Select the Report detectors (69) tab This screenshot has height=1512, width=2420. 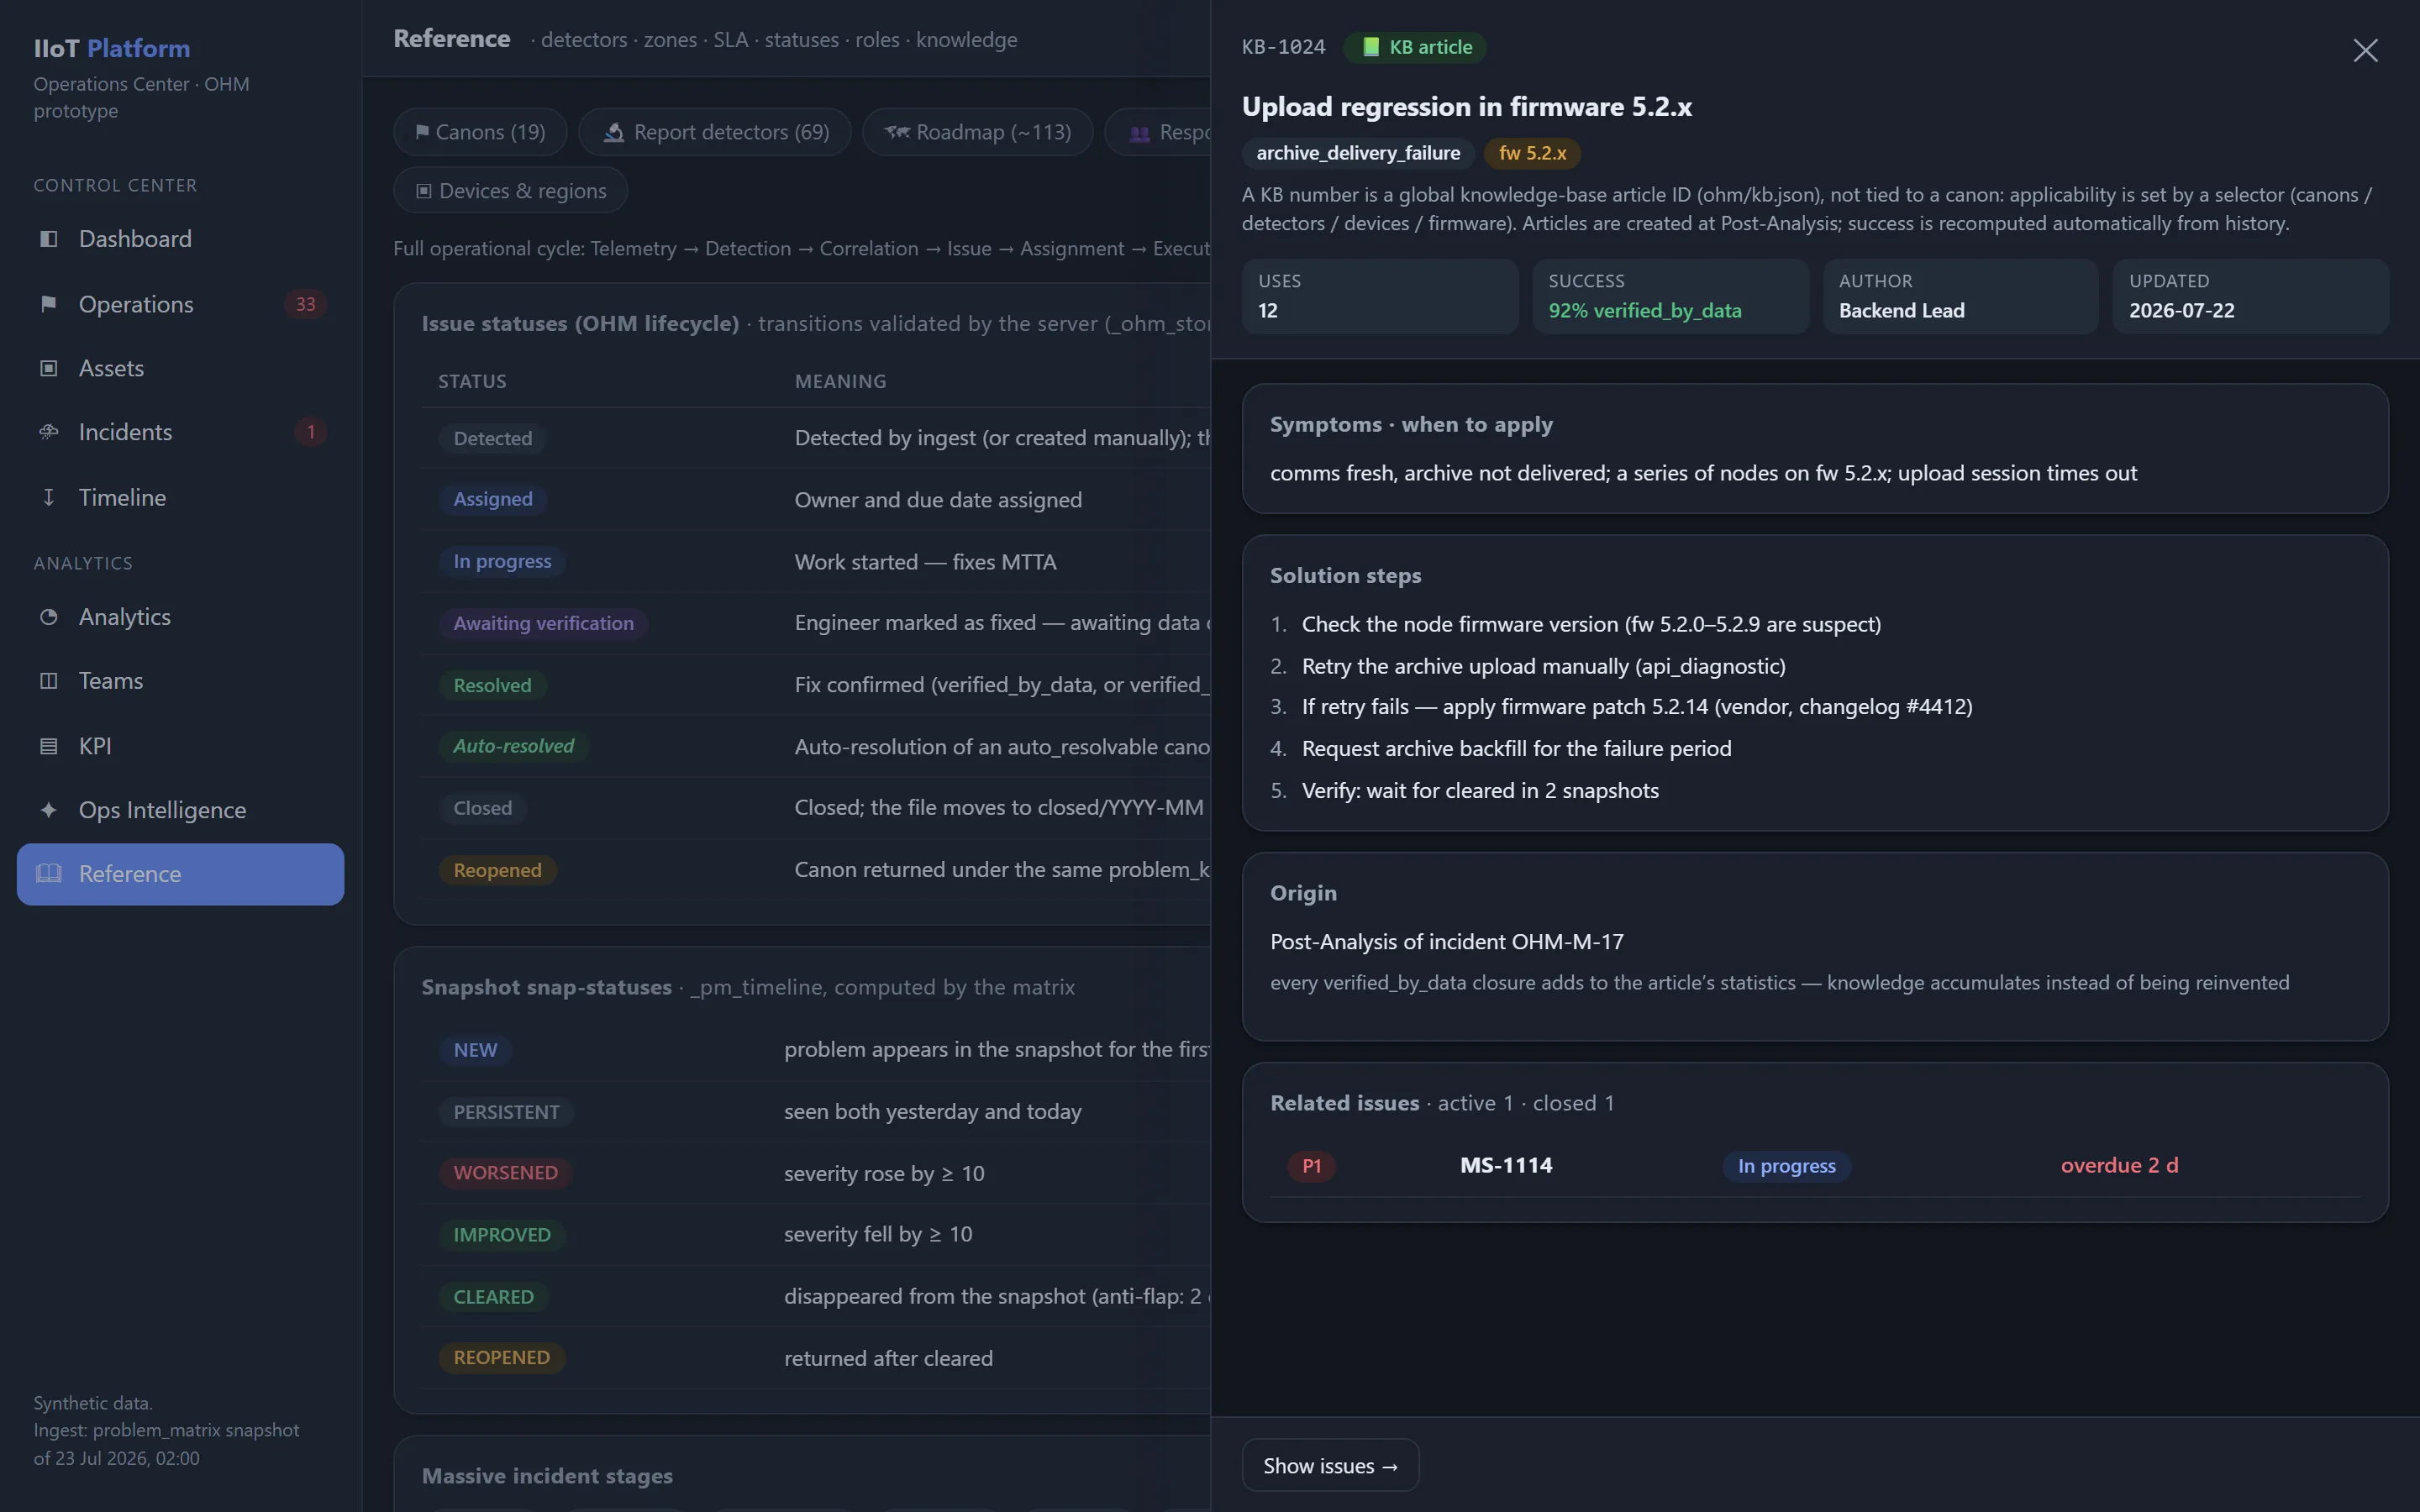pyautogui.click(x=714, y=132)
